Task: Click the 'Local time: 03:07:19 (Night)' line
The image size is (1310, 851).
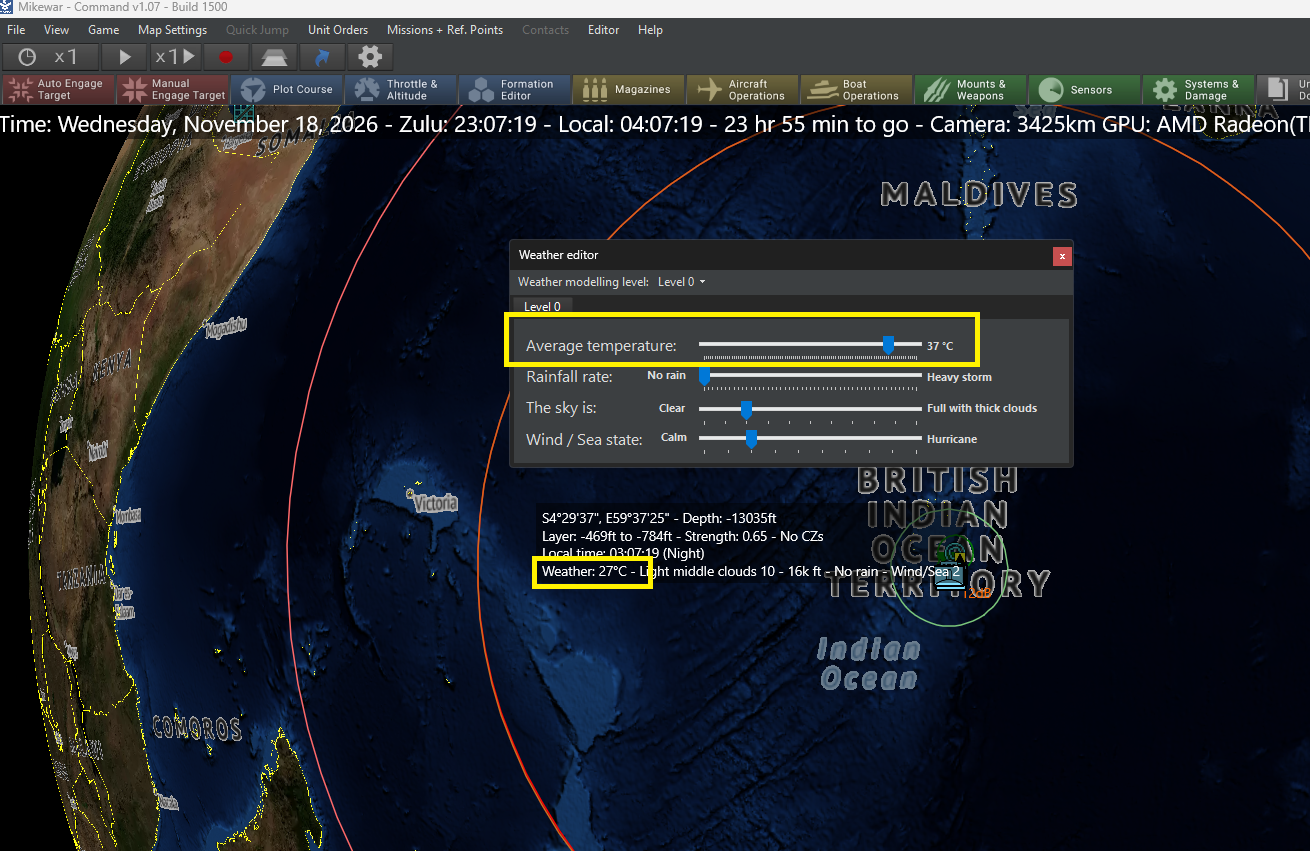Action: (x=623, y=554)
